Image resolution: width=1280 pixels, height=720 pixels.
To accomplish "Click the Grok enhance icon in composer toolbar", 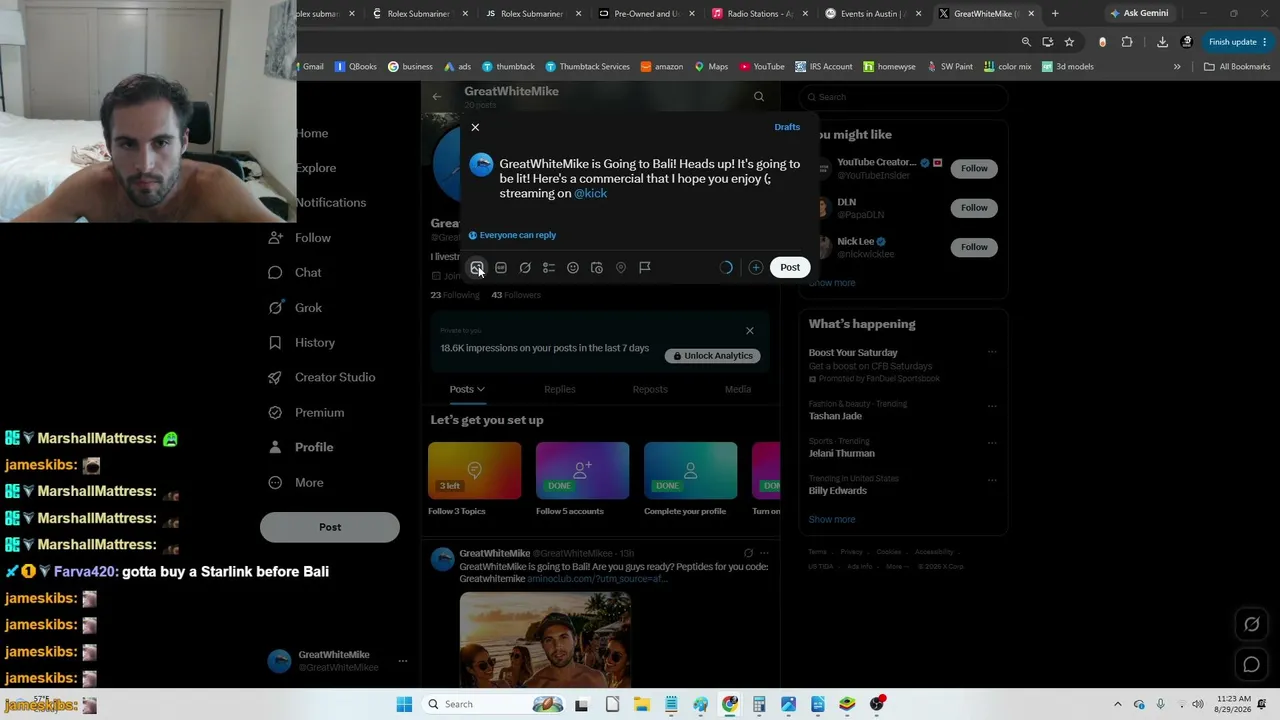I will click(525, 268).
